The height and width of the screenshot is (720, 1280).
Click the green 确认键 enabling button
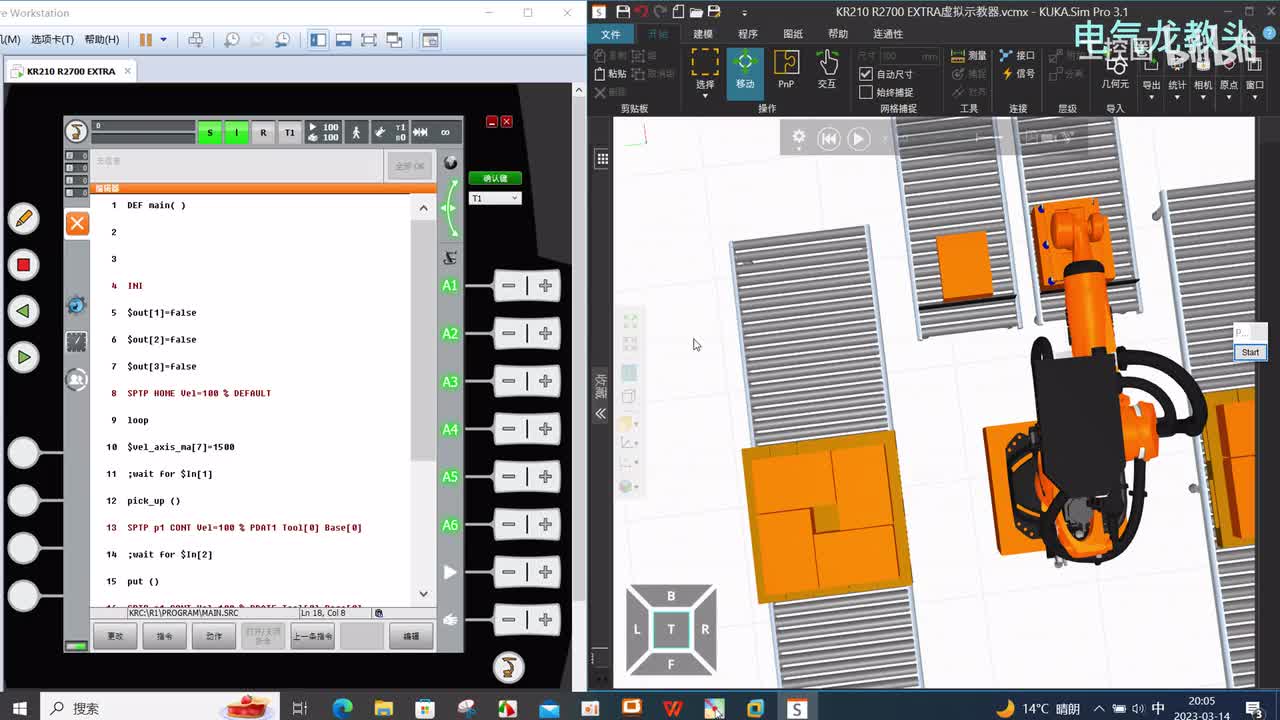point(495,178)
